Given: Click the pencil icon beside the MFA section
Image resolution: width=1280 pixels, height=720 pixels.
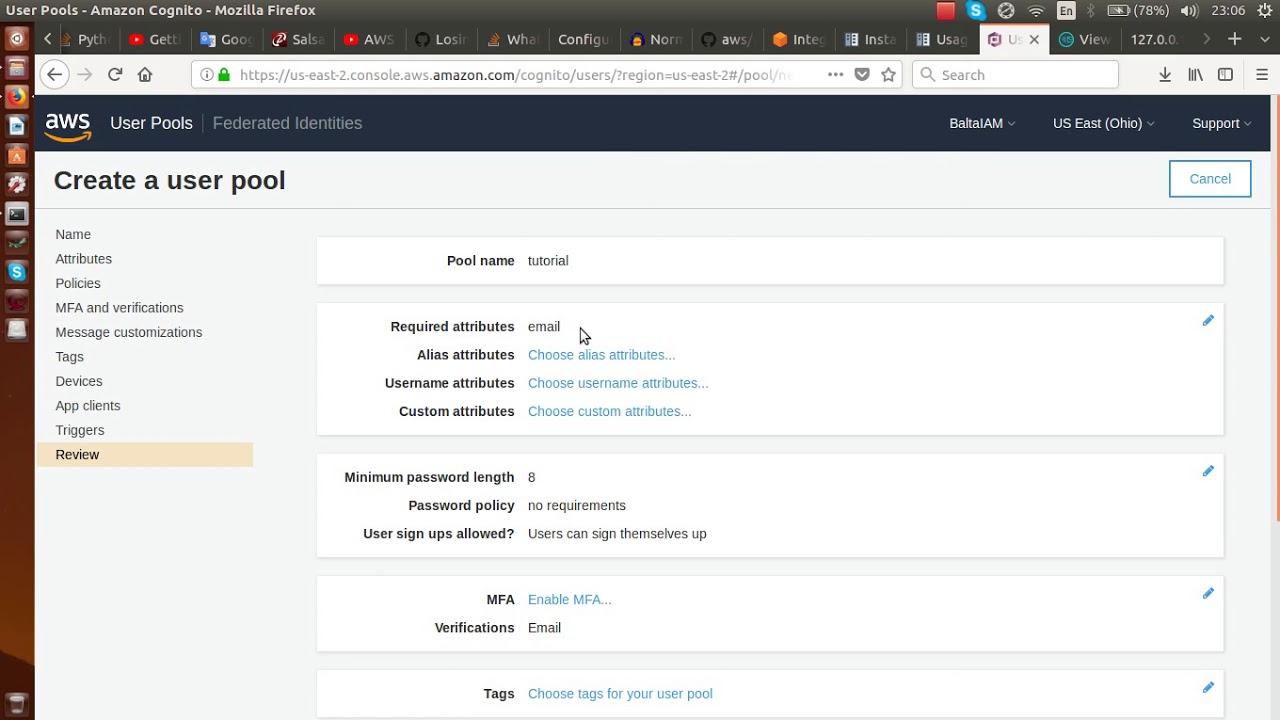Looking at the screenshot, I should pyautogui.click(x=1208, y=594).
